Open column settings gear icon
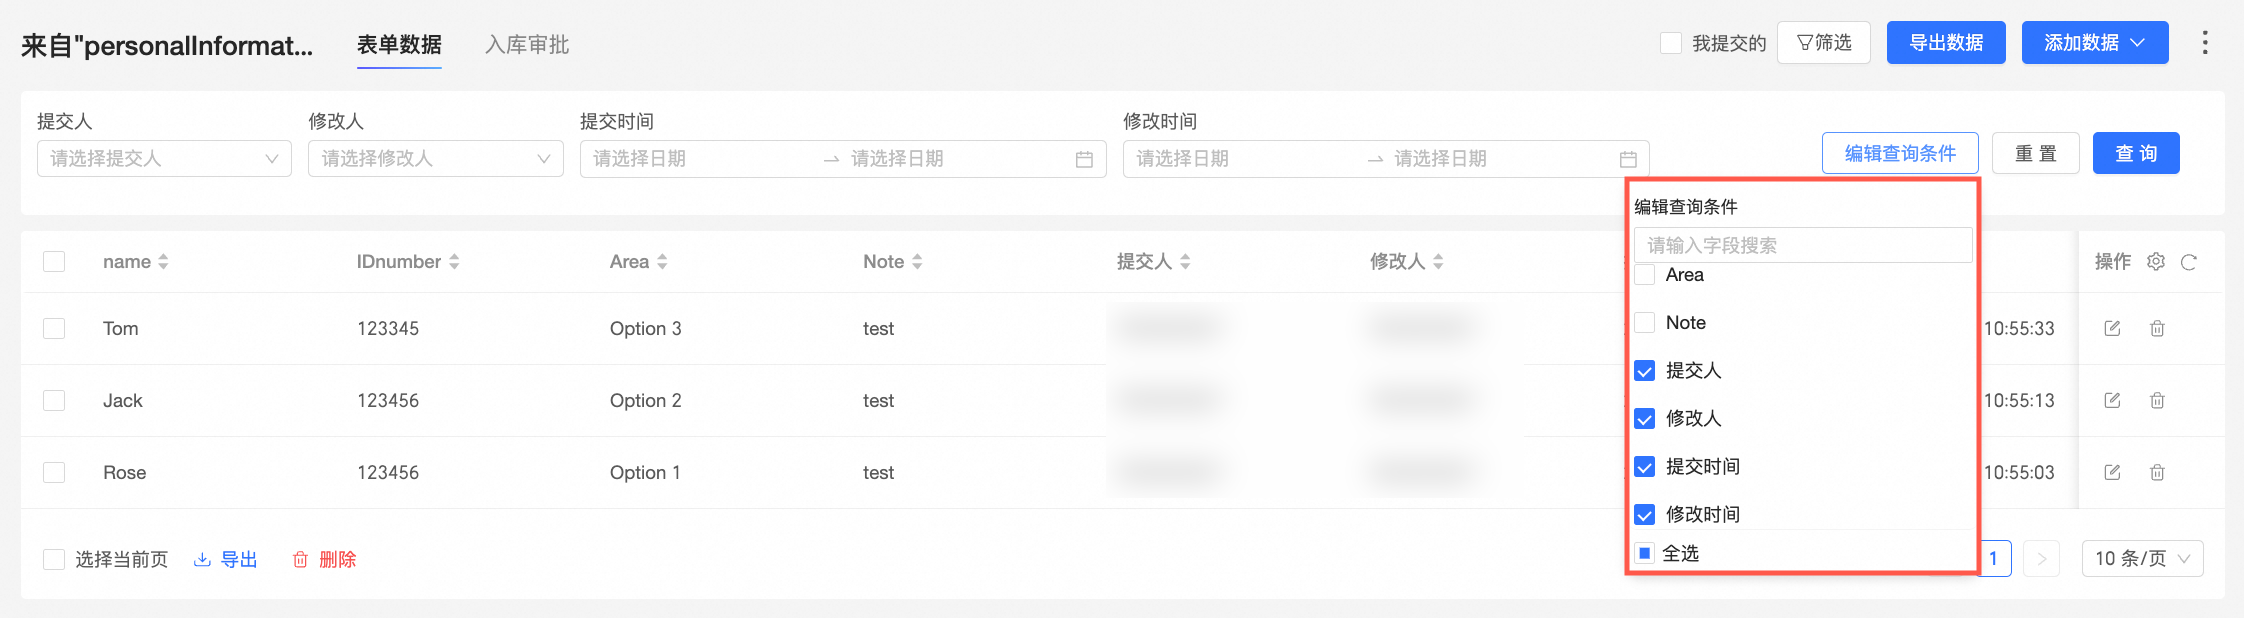The height and width of the screenshot is (618, 2244). [x=2156, y=261]
